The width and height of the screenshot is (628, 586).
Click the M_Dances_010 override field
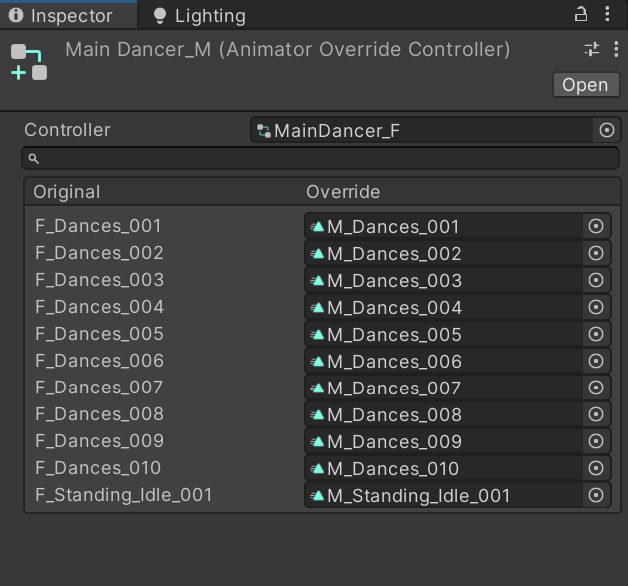(x=444, y=468)
